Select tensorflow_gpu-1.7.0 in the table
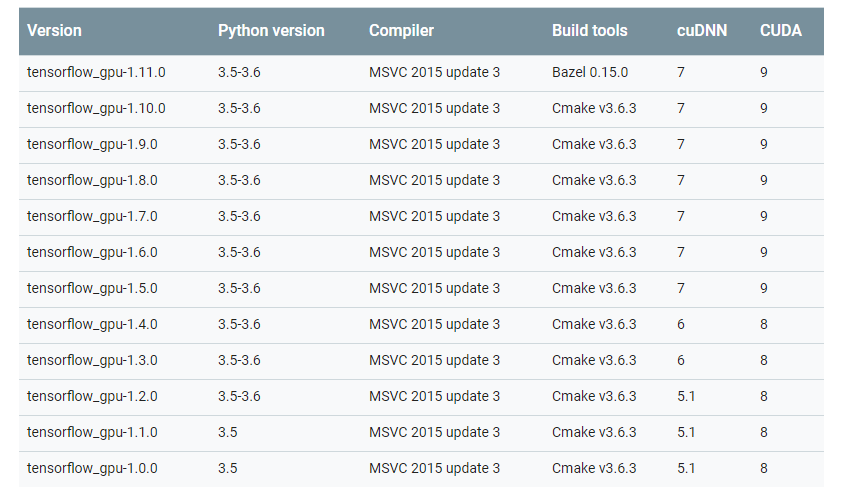This screenshot has width=842, height=488. coord(92,216)
